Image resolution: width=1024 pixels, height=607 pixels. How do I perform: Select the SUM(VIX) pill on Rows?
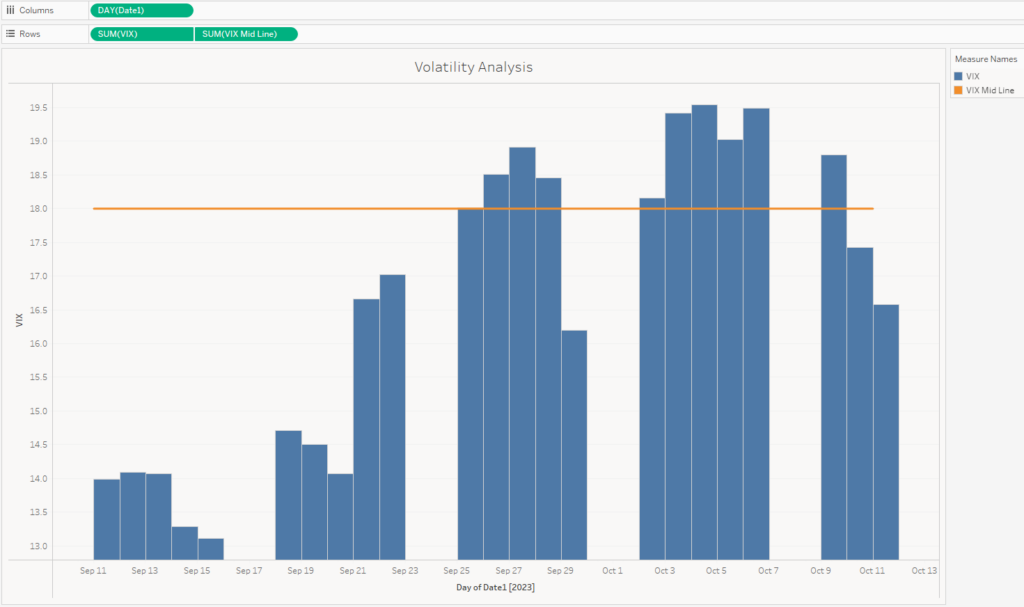point(140,33)
